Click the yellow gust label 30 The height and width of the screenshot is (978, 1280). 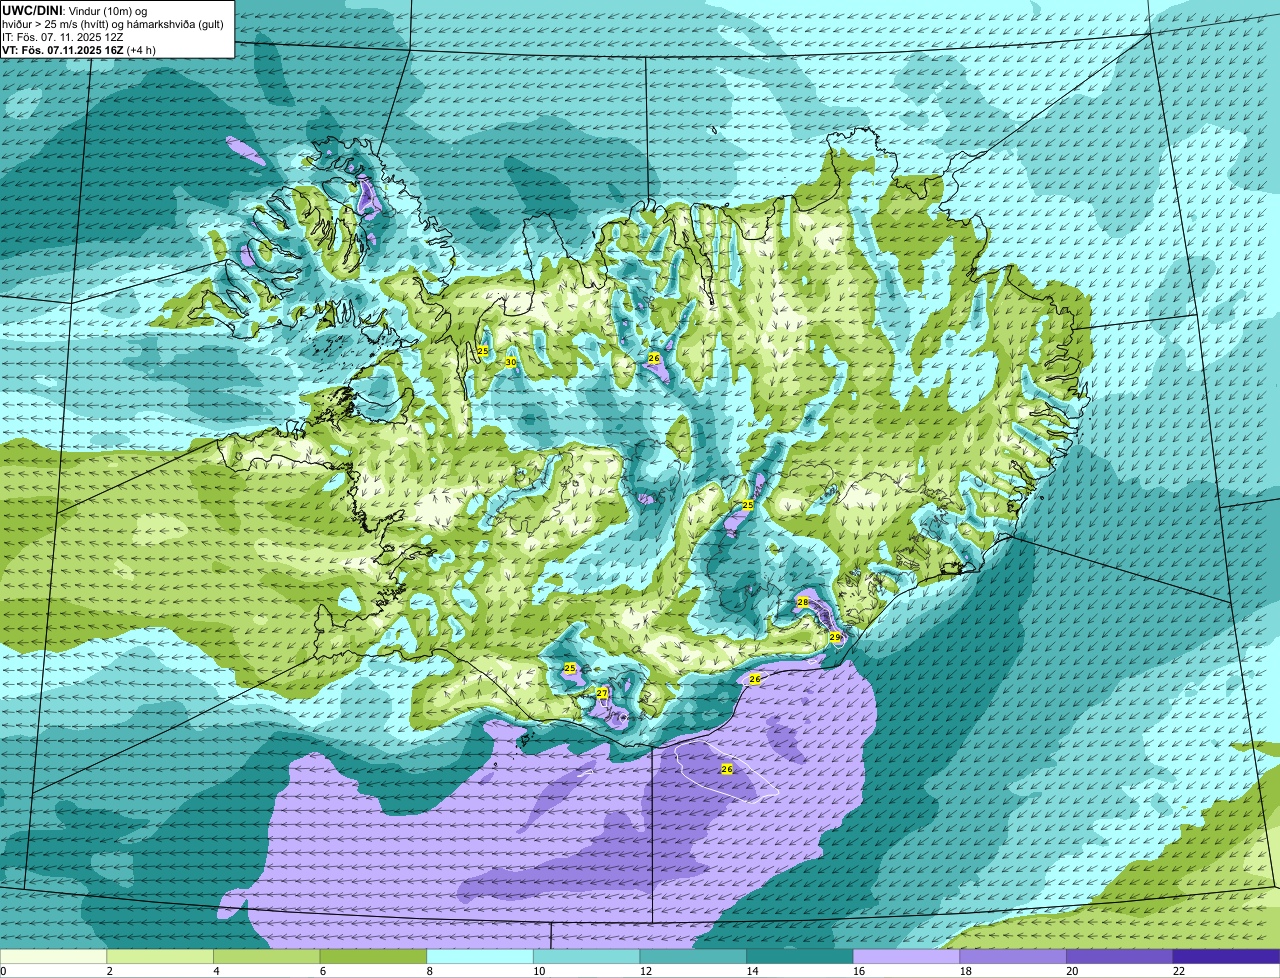[x=510, y=362]
